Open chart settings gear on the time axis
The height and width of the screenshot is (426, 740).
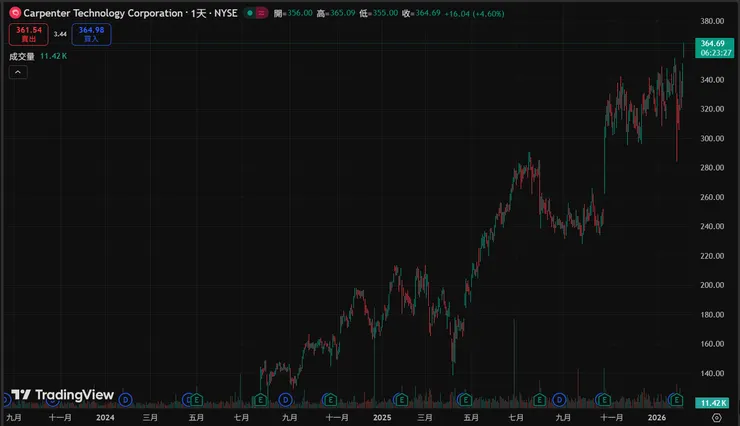(716, 418)
